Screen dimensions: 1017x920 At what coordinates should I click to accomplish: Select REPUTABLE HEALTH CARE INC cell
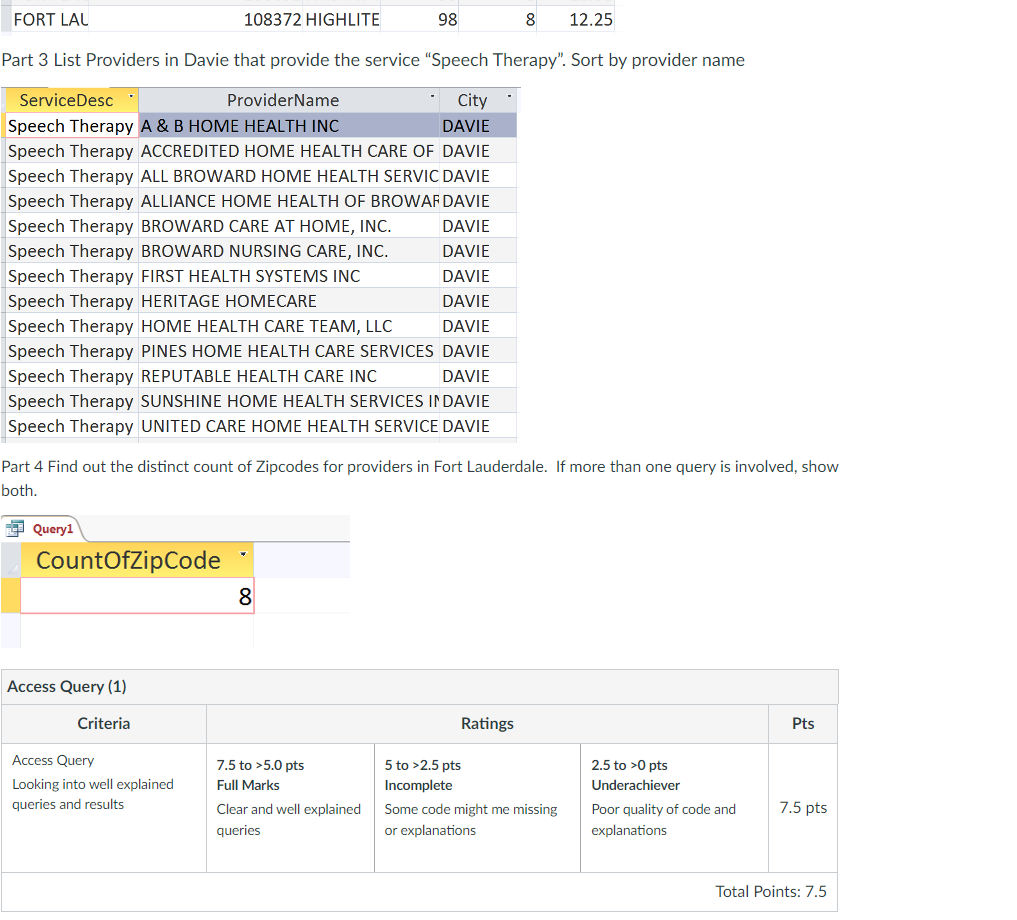(x=289, y=376)
